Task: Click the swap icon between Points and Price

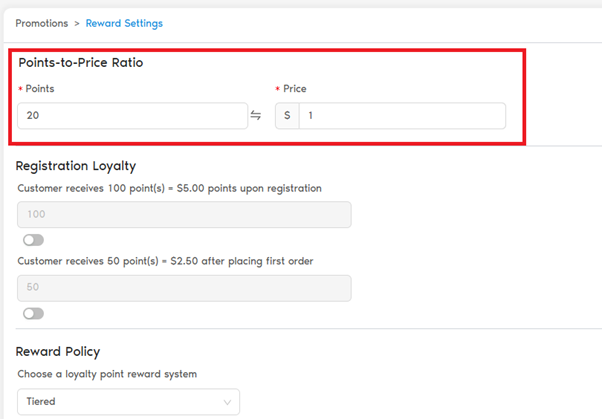Action: pos(256,116)
